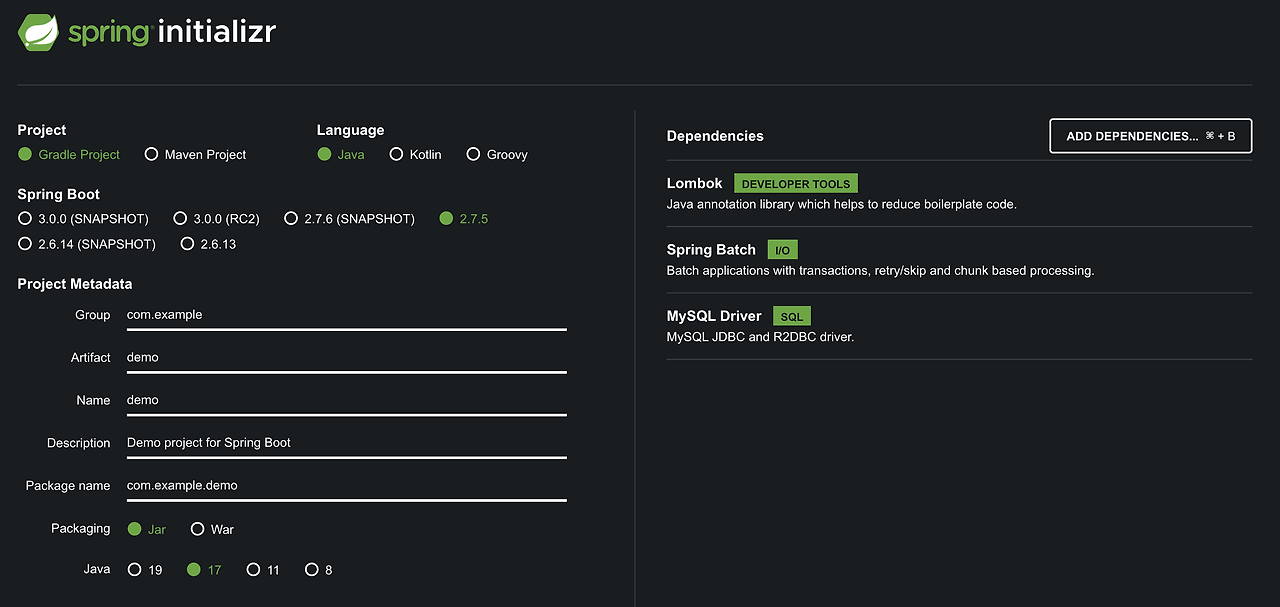Select Spring Boot 2.6.13 version

click(x=208, y=244)
